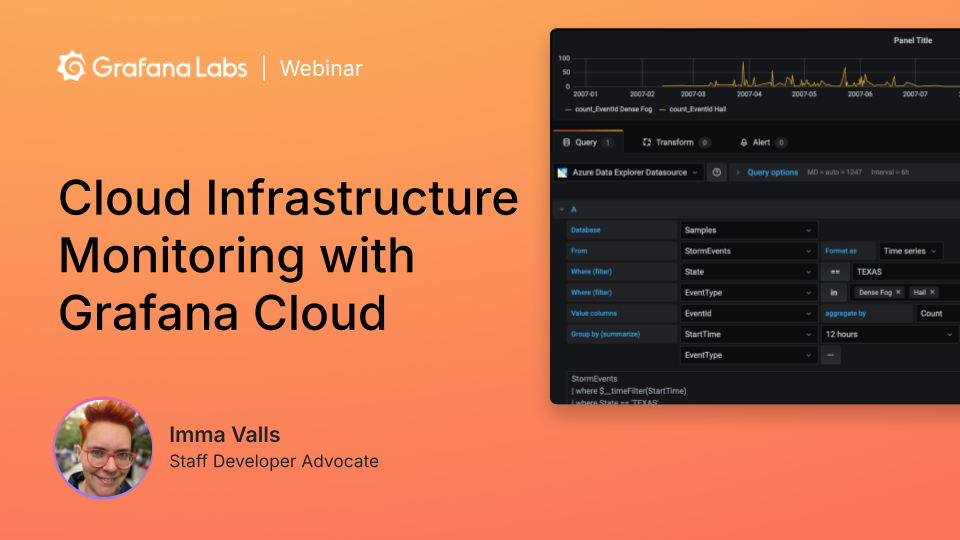Click the Transform tab icon
Viewport: 960px width, 540px height.
(x=647, y=143)
